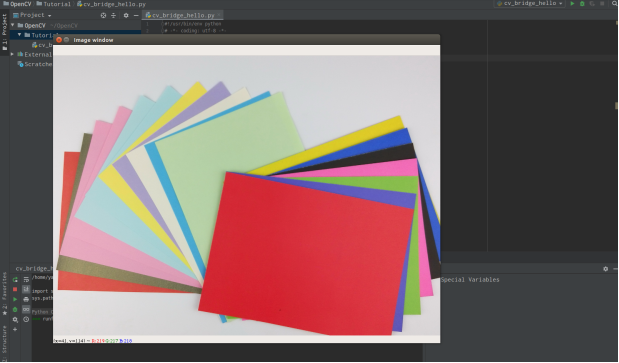Toggle the 1: Project side tool window tab
619x363 pixels.
tap(4, 32)
